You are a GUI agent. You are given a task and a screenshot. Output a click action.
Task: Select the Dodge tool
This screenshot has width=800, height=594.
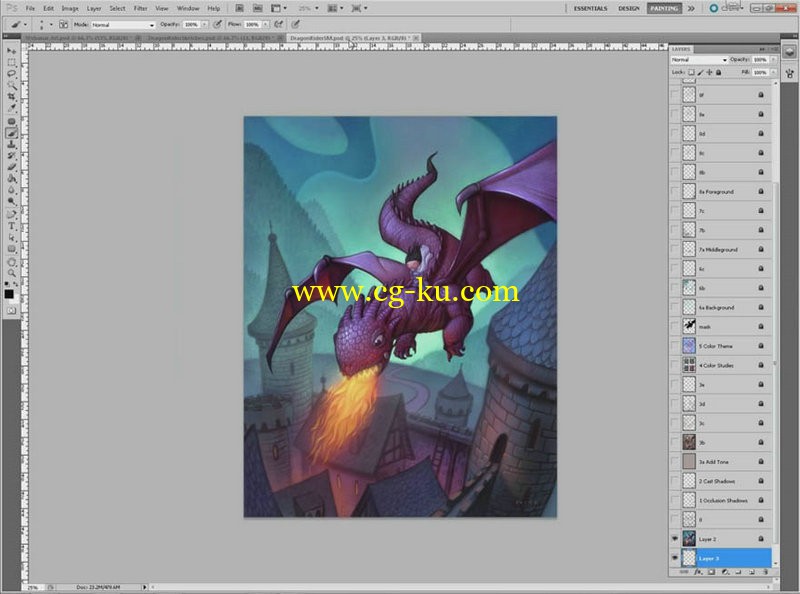coord(11,201)
